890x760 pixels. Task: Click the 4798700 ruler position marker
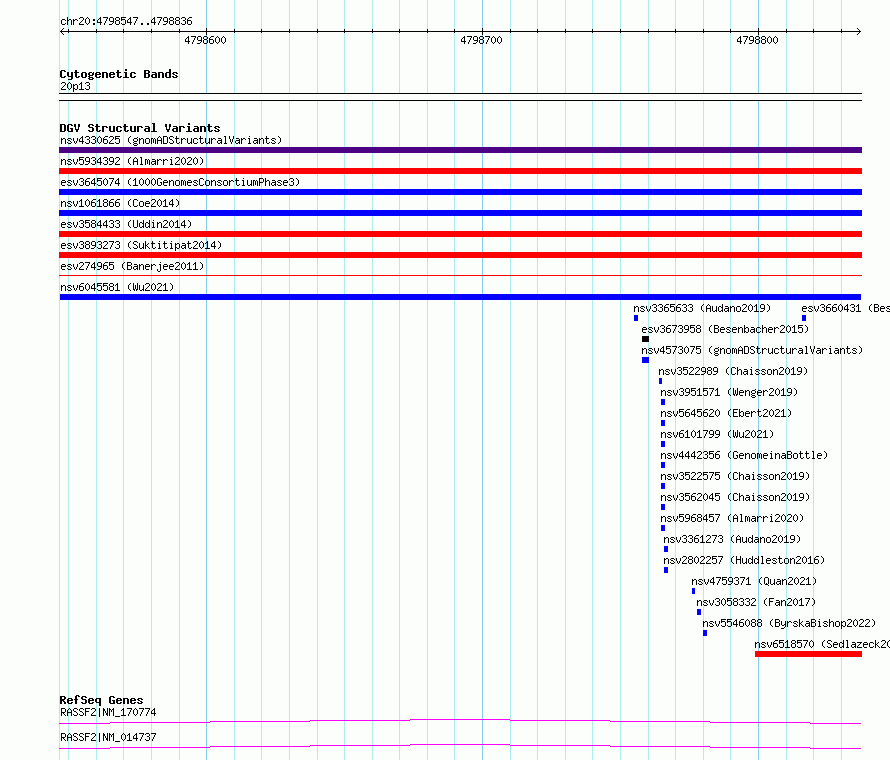(x=481, y=40)
